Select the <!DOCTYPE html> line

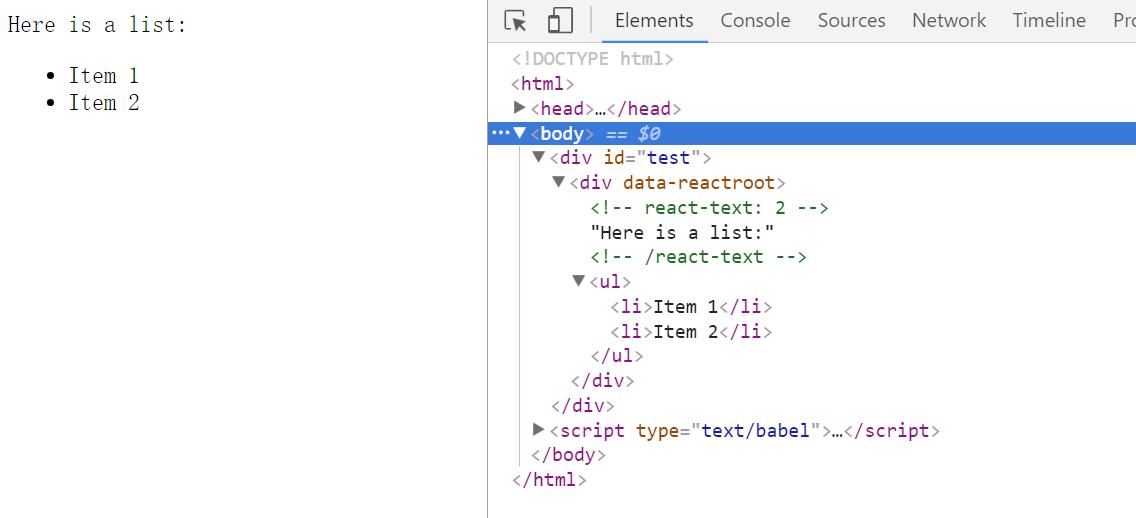click(593, 59)
